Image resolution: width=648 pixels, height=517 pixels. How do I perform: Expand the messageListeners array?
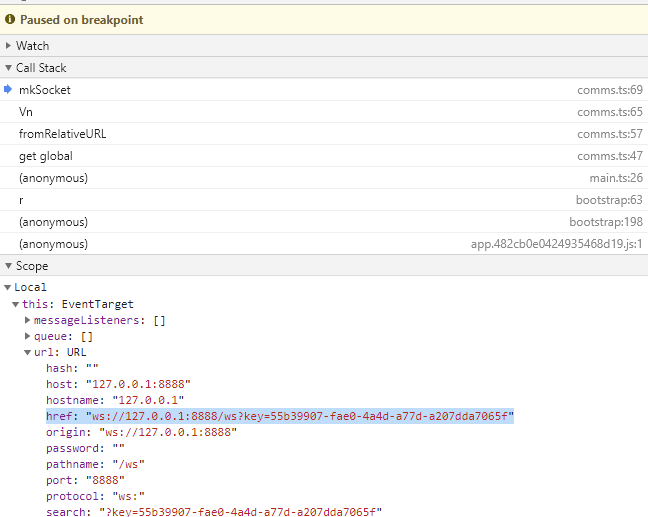[x=27, y=320]
